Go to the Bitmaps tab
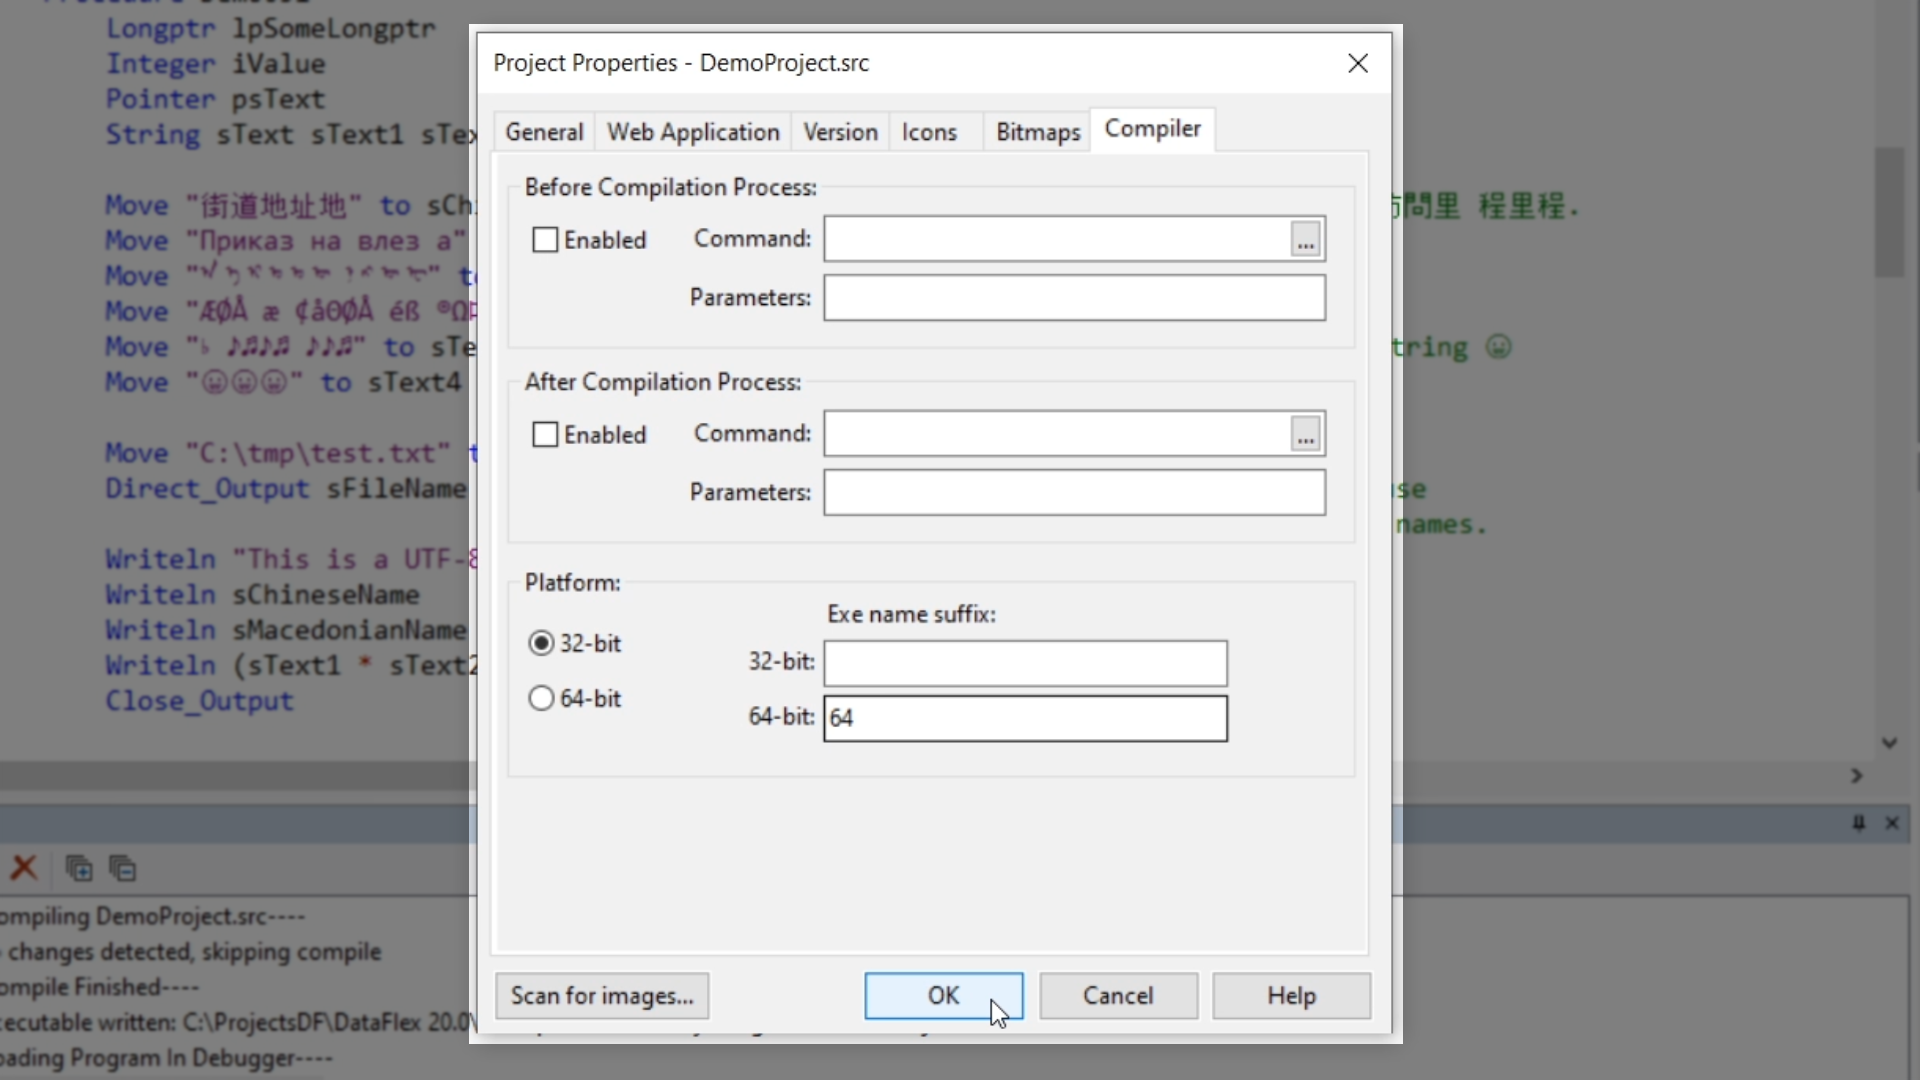The image size is (1920, 1080). point(1037,132)
